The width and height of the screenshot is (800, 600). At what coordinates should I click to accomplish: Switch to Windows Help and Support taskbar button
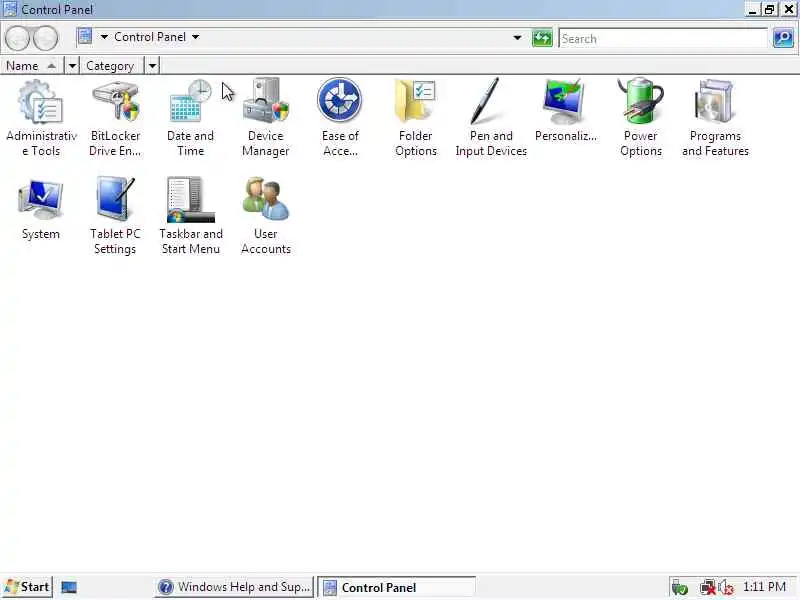(x=234, y=587)
